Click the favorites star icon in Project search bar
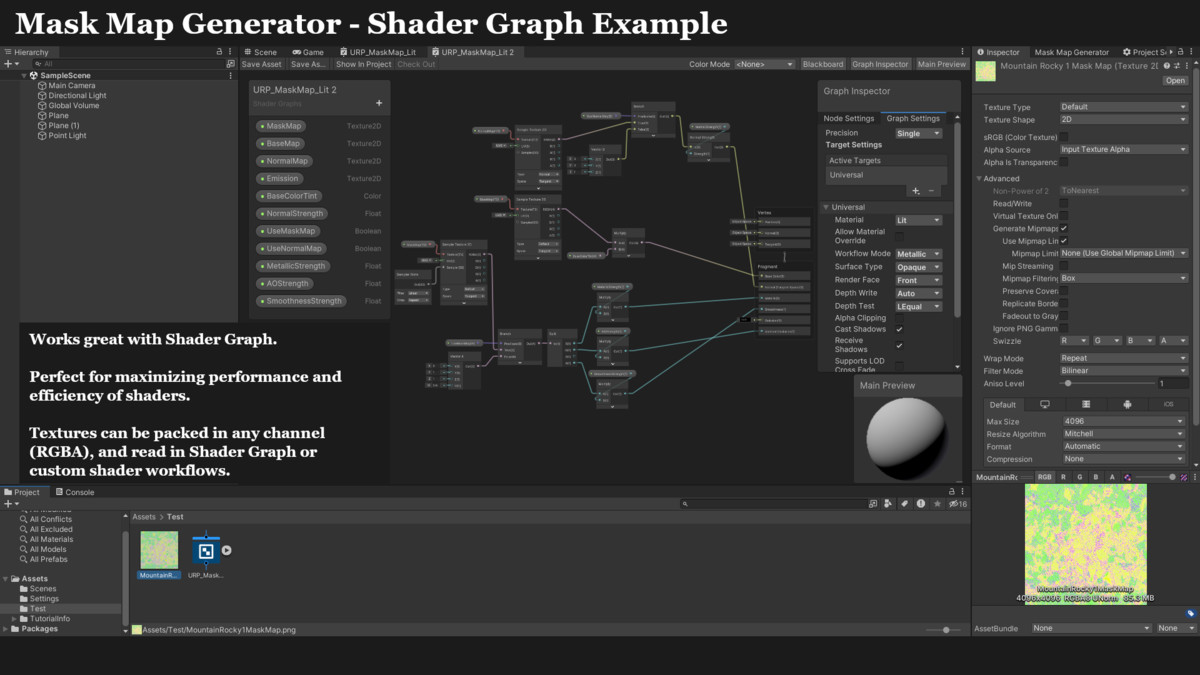 tap(936, 503)
